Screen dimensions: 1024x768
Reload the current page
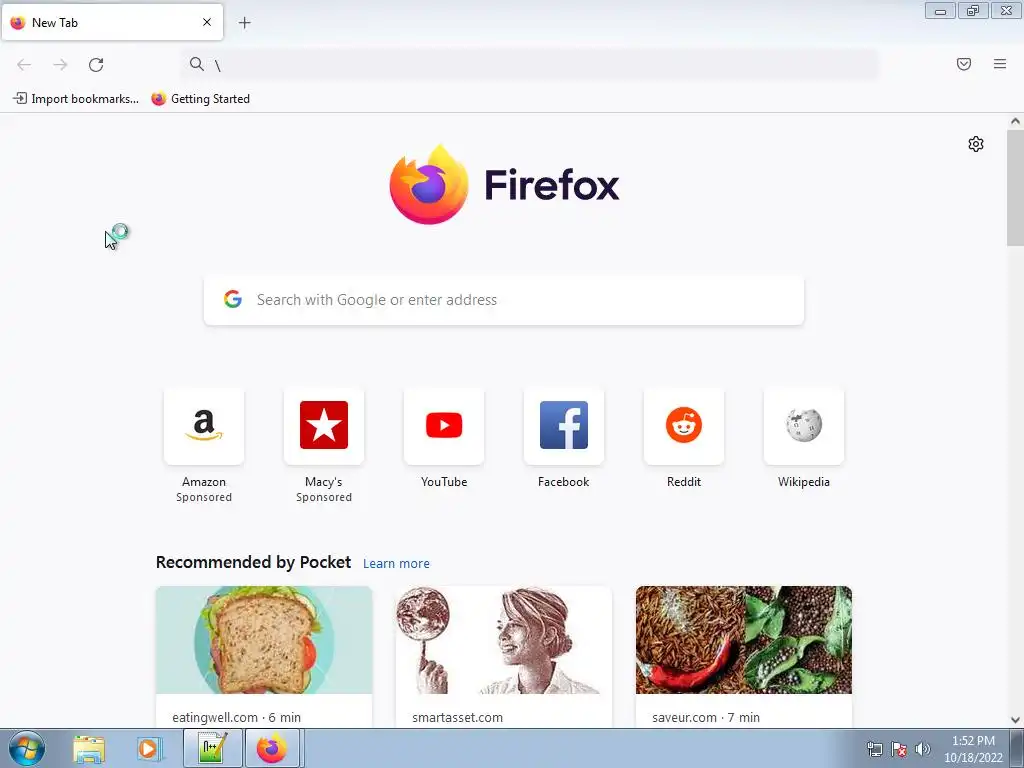click(96, 64)
